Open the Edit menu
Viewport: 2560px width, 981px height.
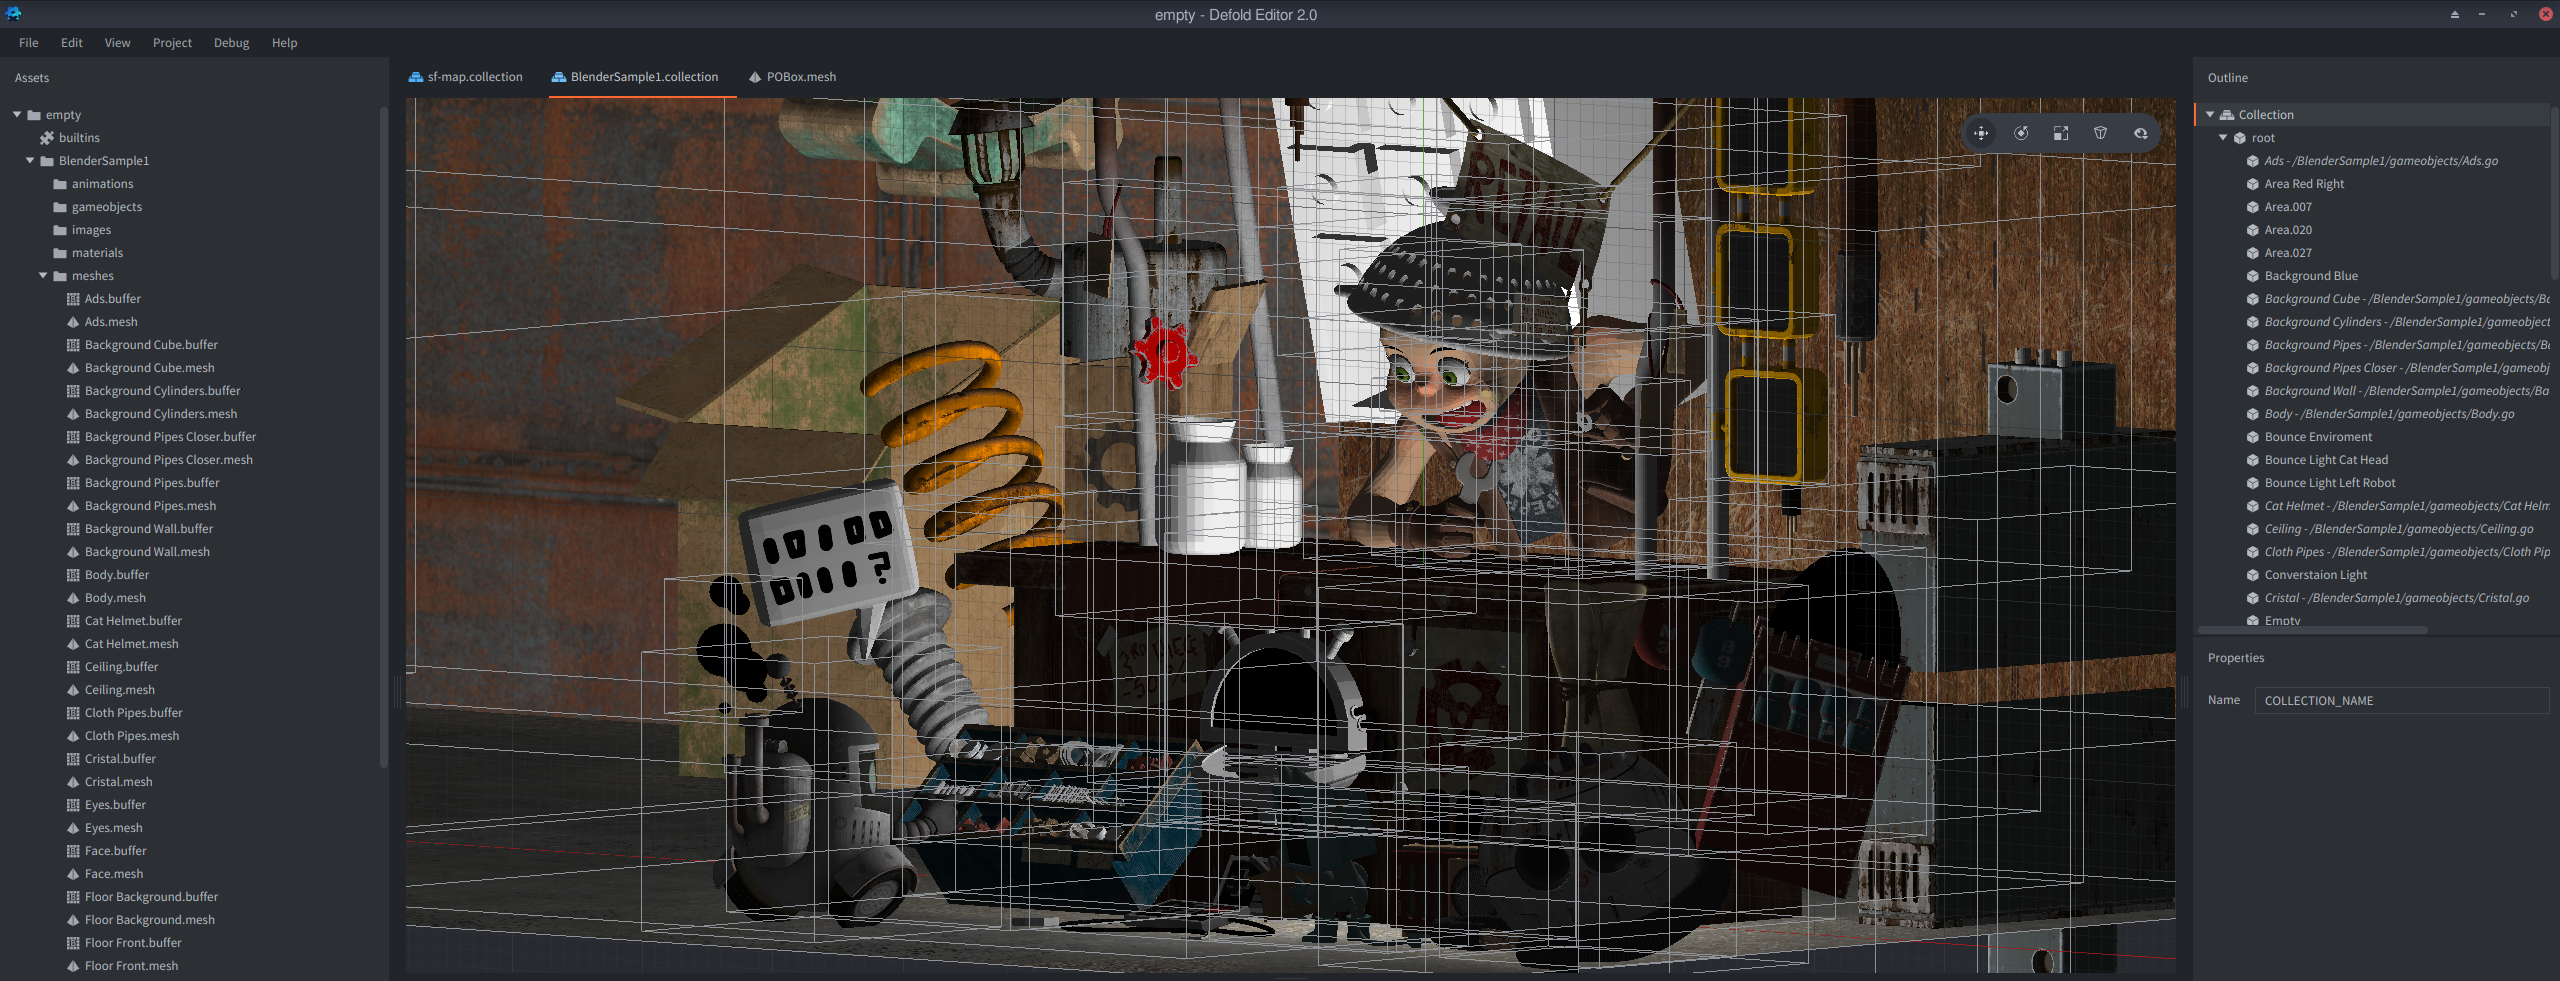point(72,43)
